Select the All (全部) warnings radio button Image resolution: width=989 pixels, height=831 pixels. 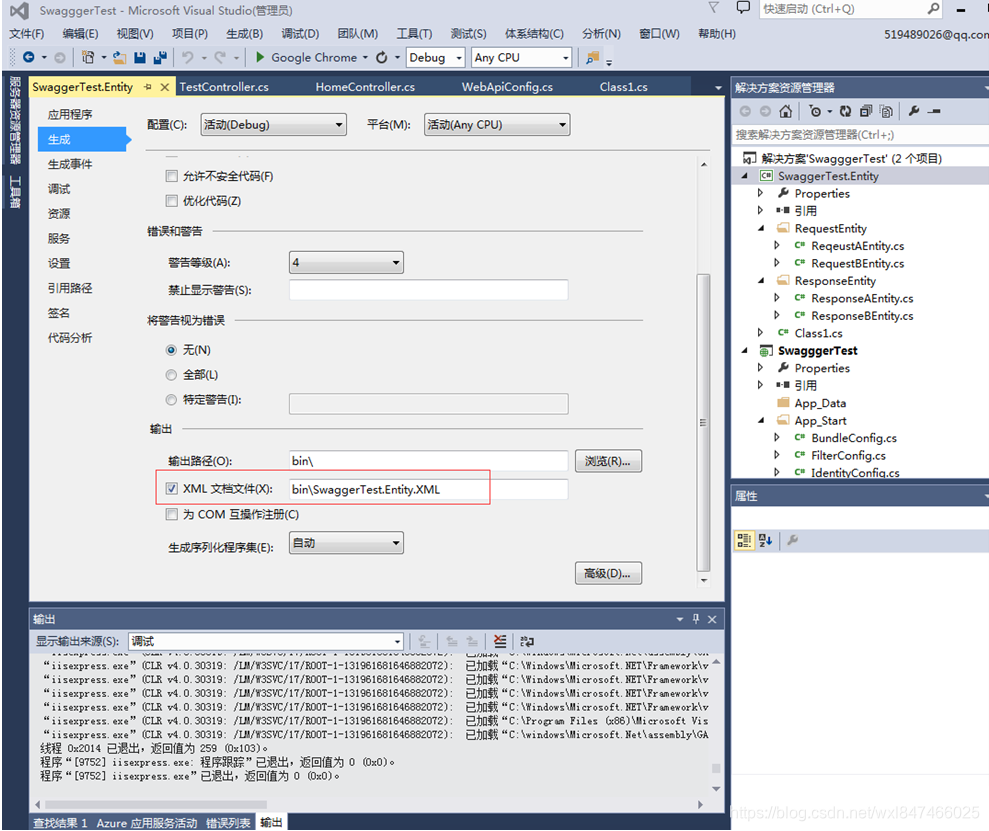[x=171, y=375]
